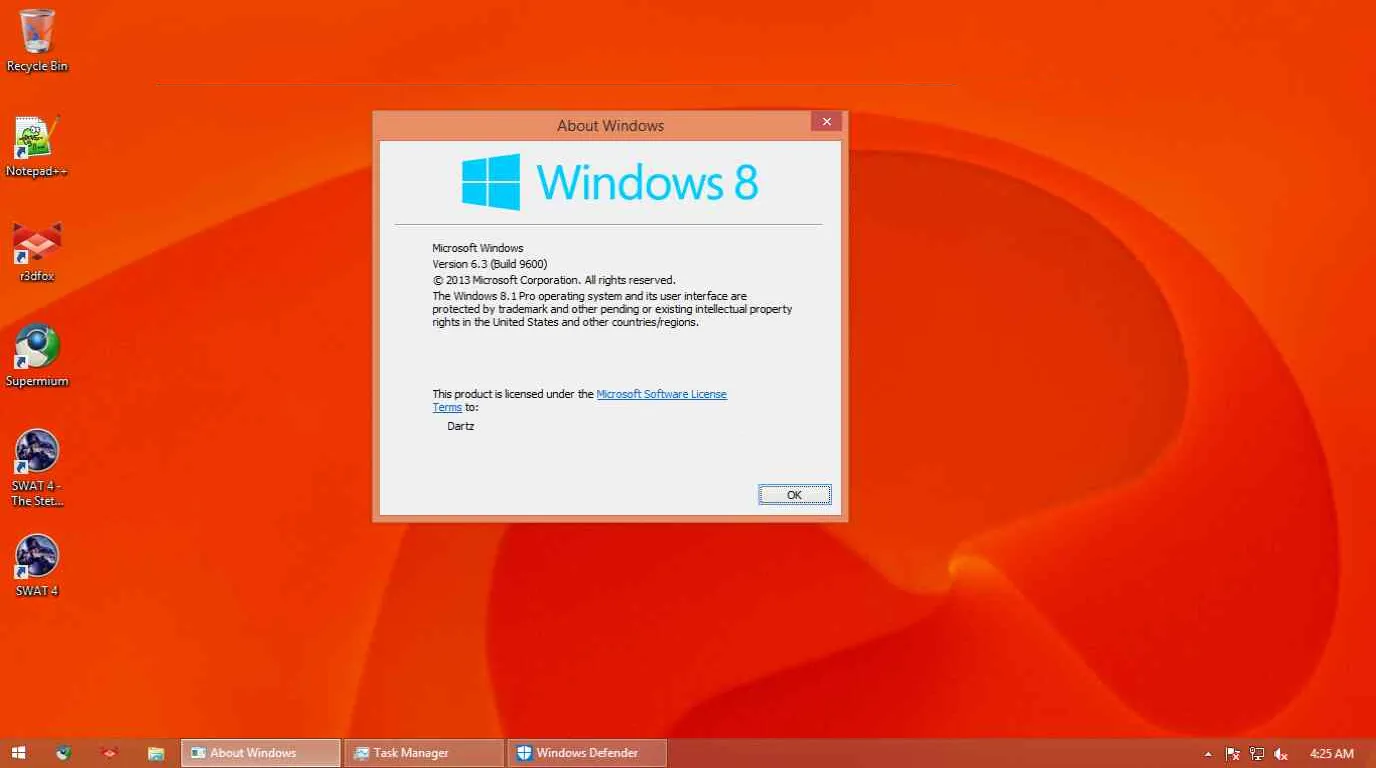Click the "© 2013 Microsoft Corporation" copyright line
Screen dimensions: 1376x768
554,280
